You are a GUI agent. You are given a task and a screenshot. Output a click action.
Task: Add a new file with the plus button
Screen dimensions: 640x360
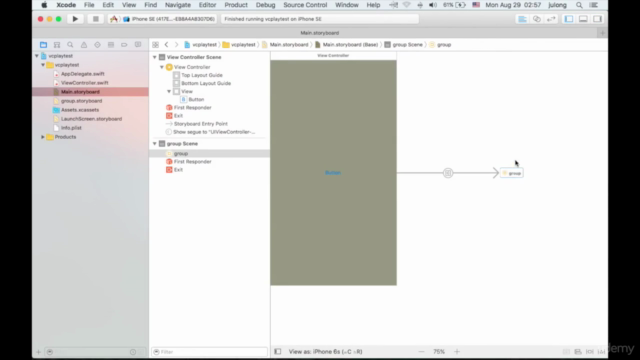[x=38, y=352]
